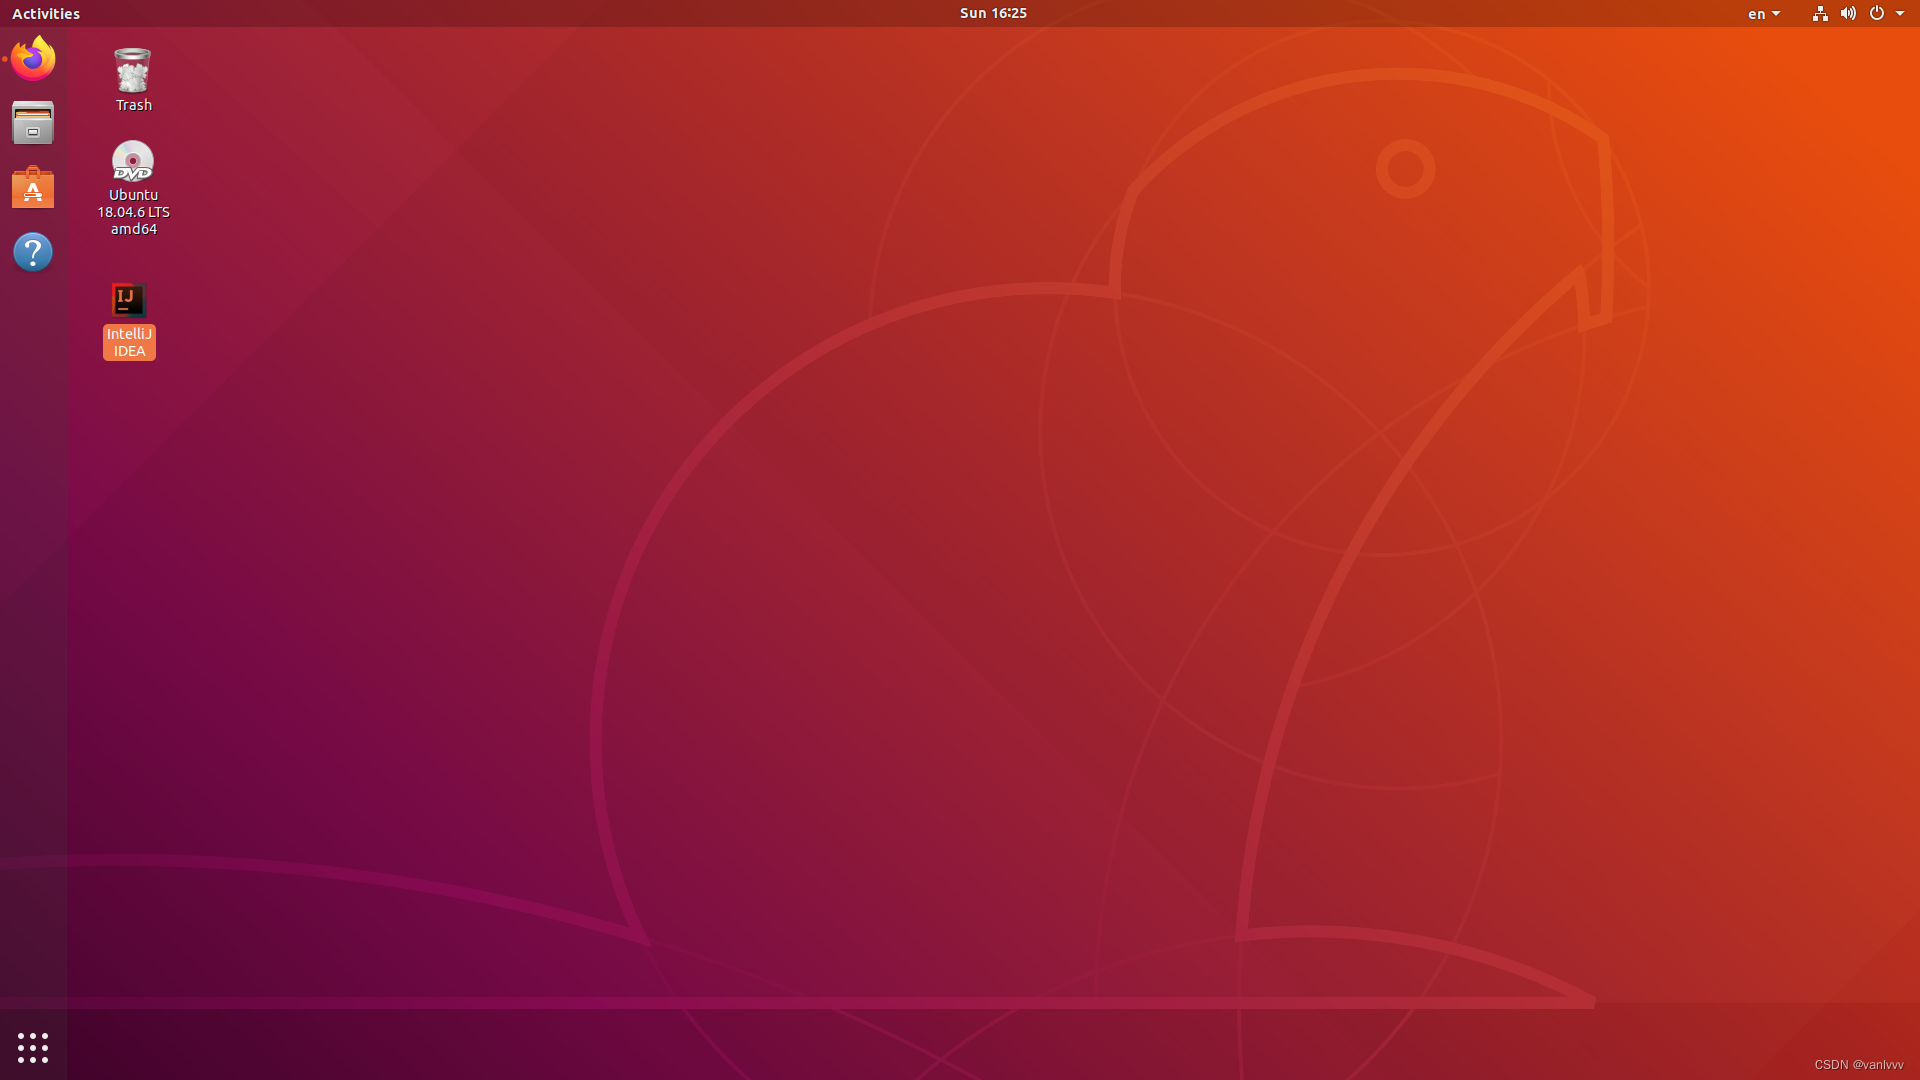Open the Activities overview
Viewport: 1920px width, 1080px height.
point(46,13)
